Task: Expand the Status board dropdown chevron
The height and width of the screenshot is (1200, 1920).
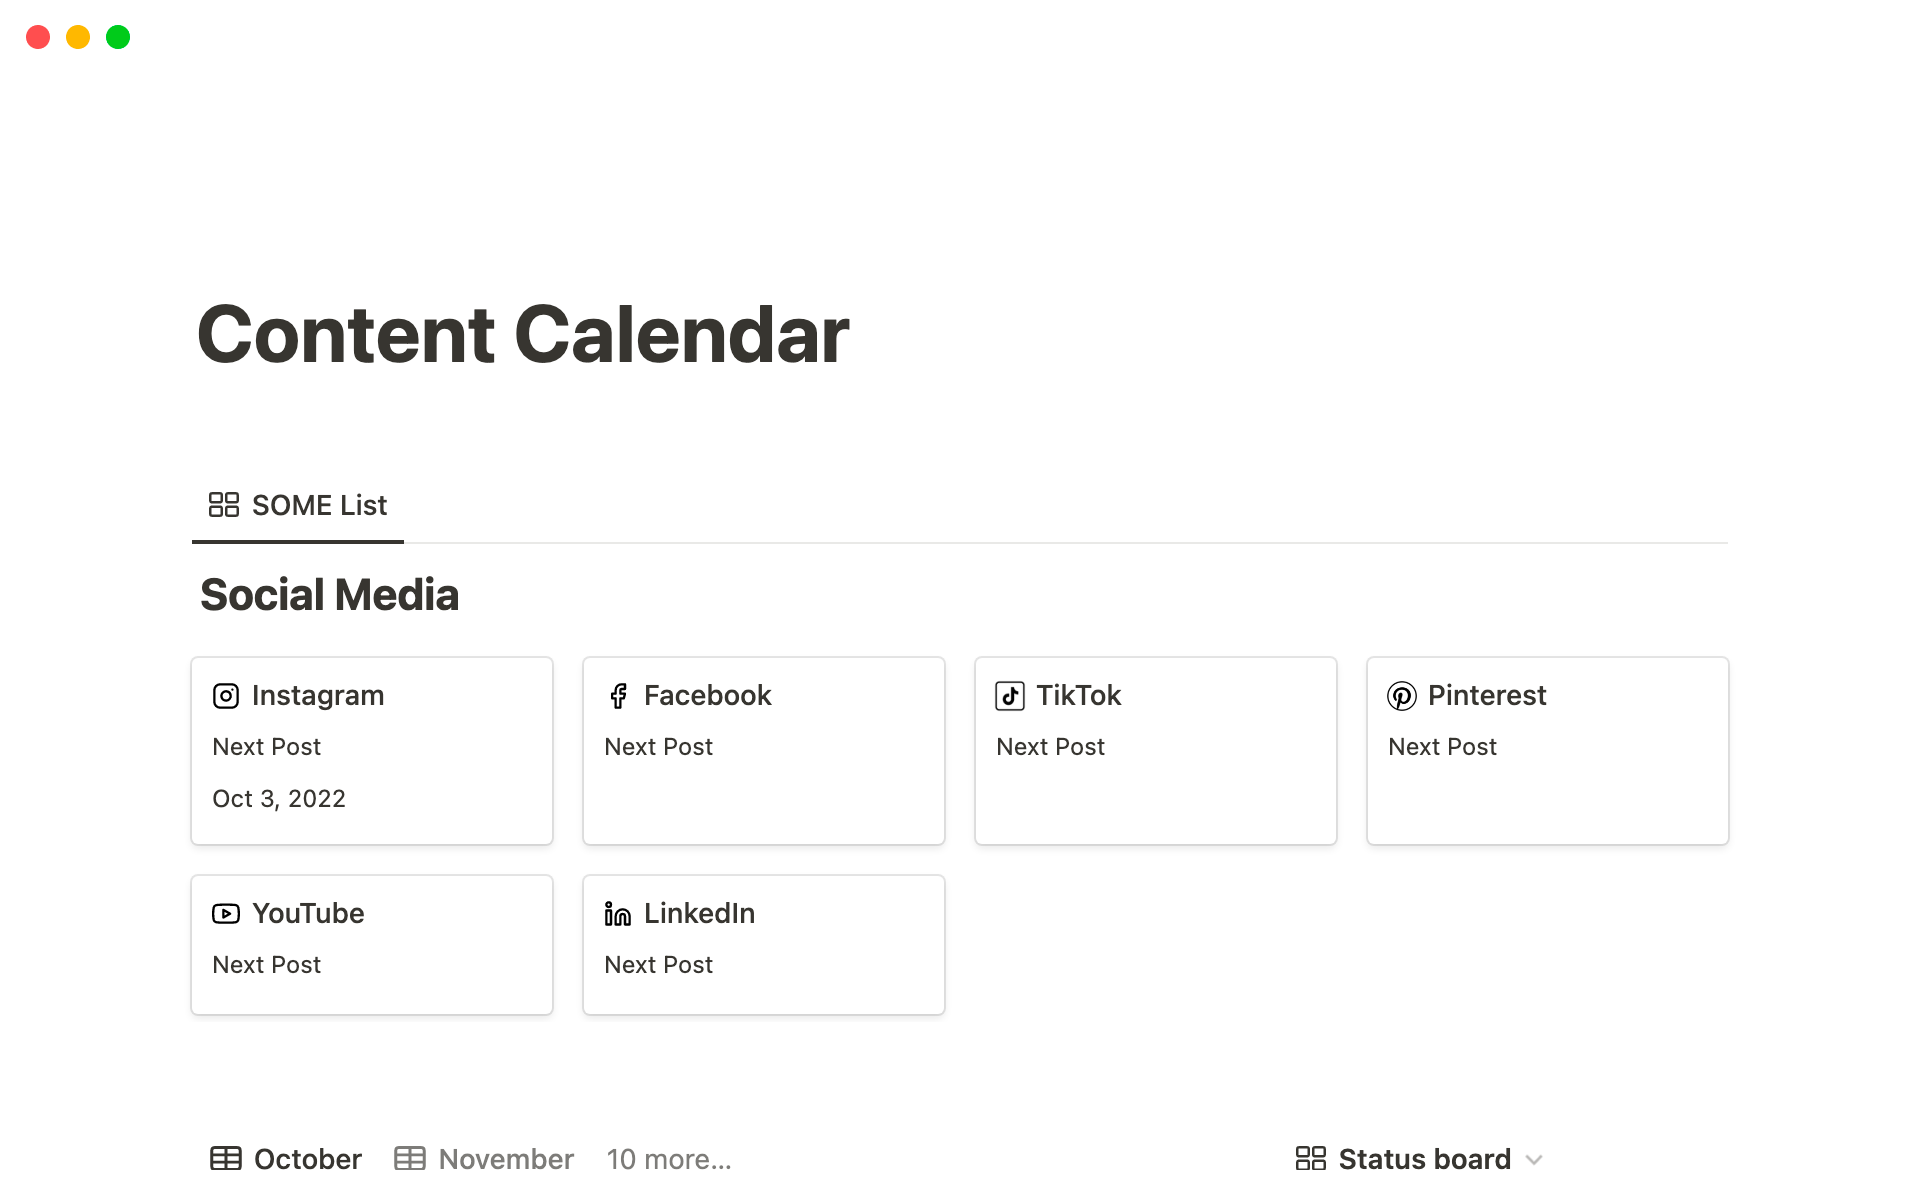Action: 1535,1160
